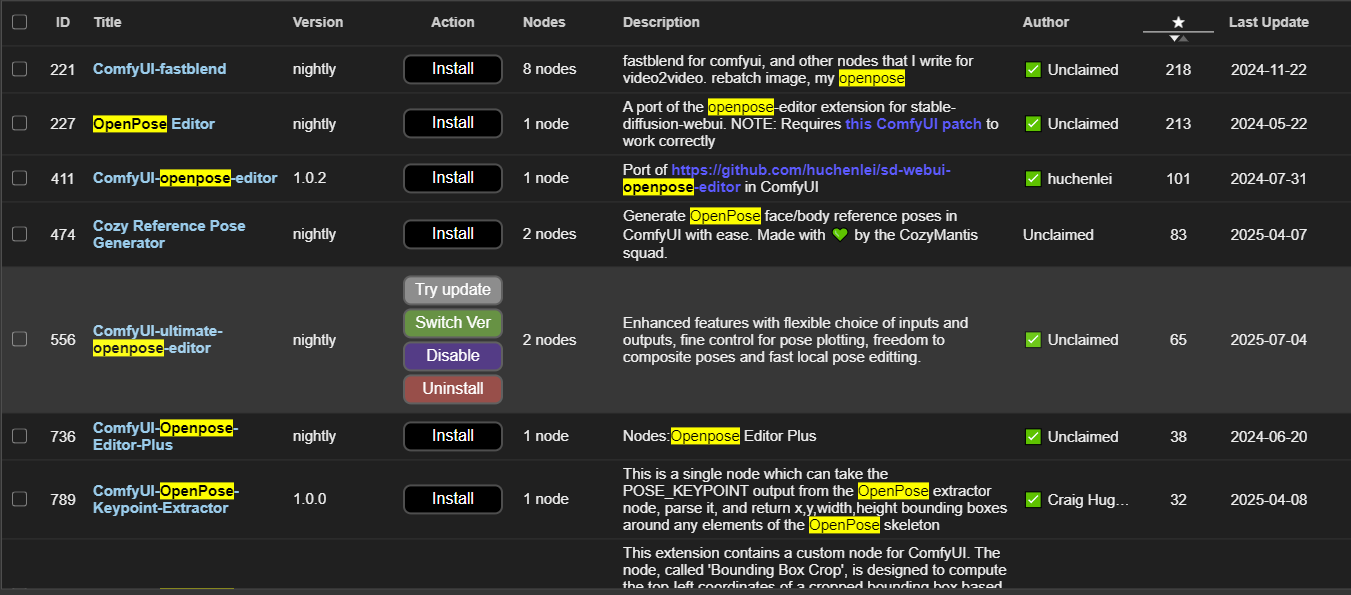The width and height of the screenshot is (1351, 595).
Task: Click the '8 nodes' cell
Action: click(550, 69)
